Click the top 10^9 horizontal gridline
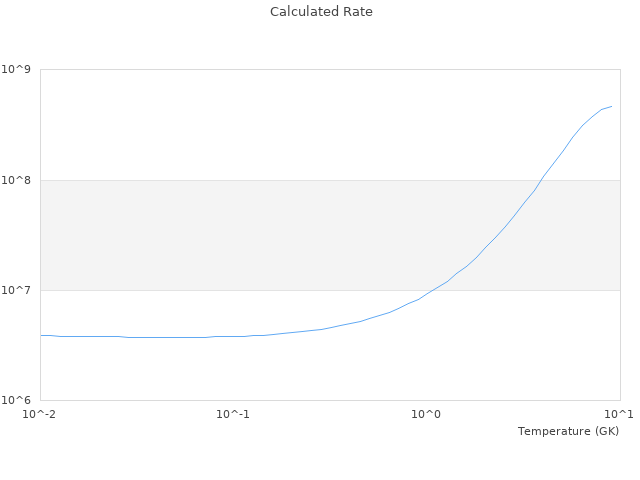 click(300, 70)
